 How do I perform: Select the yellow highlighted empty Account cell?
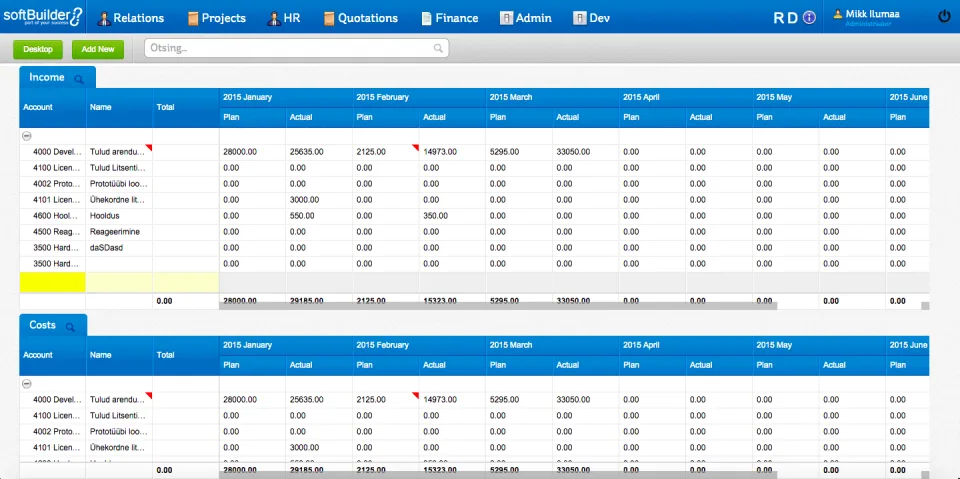coord(53,282)
